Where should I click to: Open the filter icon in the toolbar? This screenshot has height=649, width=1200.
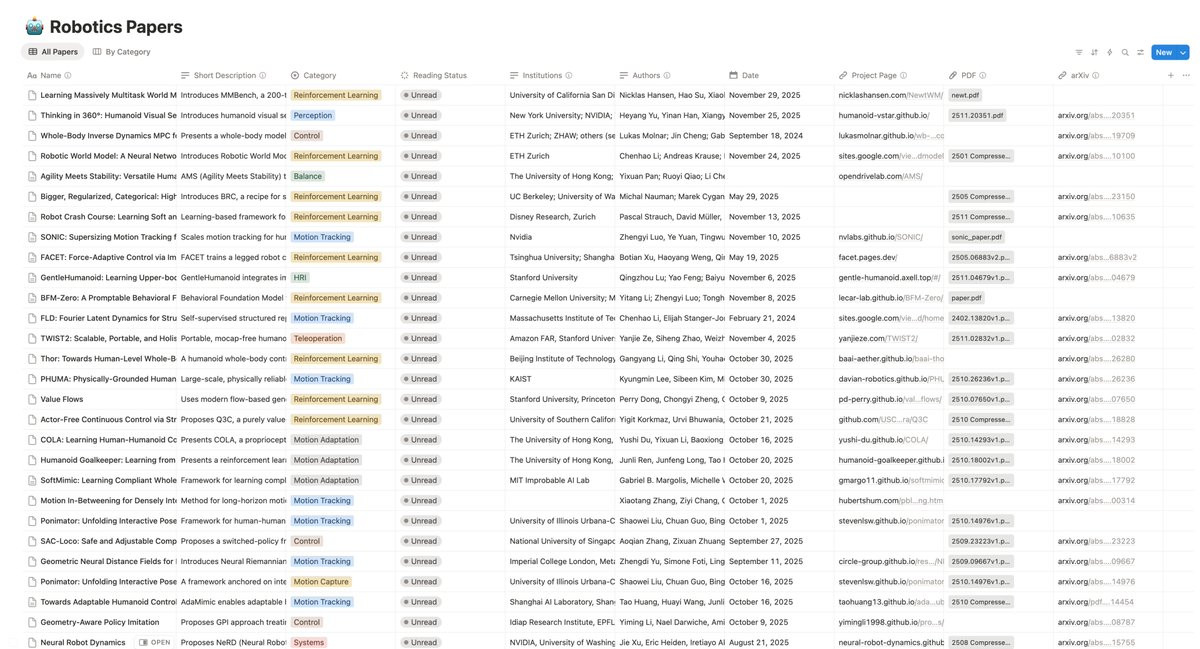click(1078, 52)
